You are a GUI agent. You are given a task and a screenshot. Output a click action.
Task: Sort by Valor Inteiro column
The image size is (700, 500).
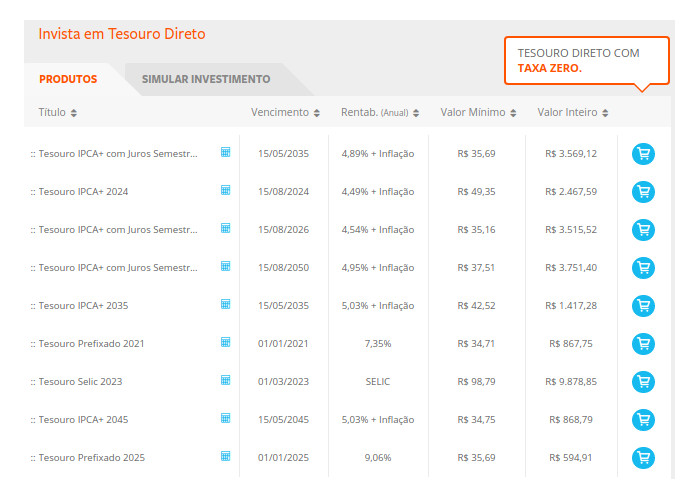pos(572,113)
